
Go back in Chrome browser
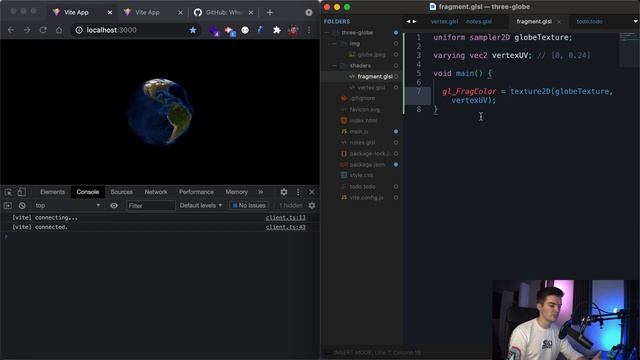pos(11,30)
